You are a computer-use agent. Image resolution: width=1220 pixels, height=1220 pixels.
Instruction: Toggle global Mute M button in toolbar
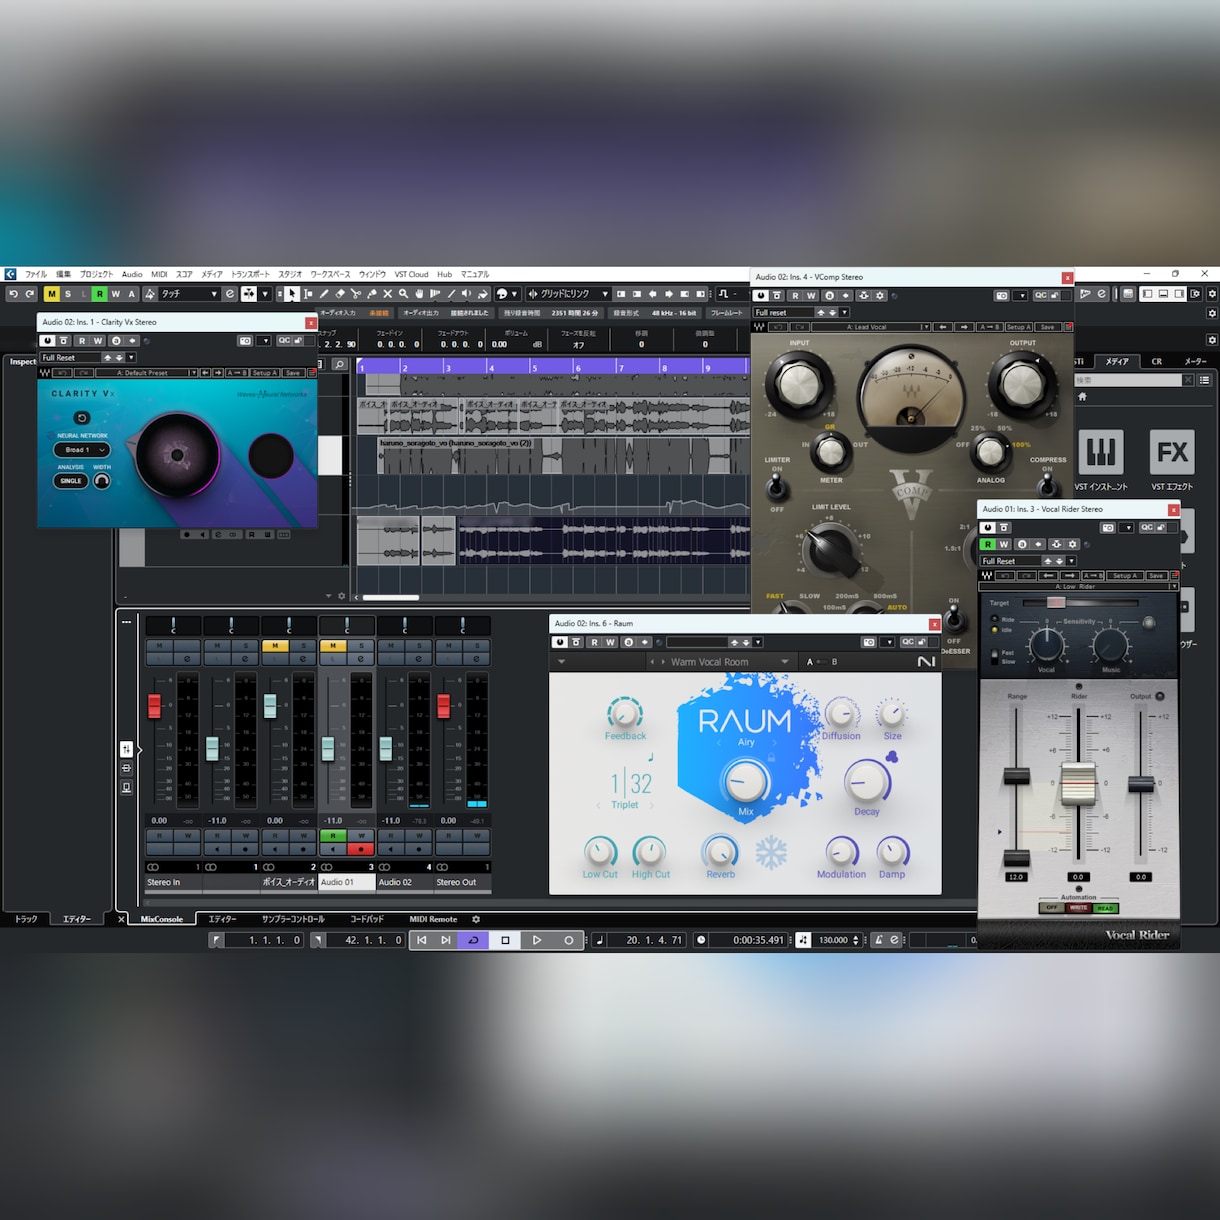coord(51,294)
